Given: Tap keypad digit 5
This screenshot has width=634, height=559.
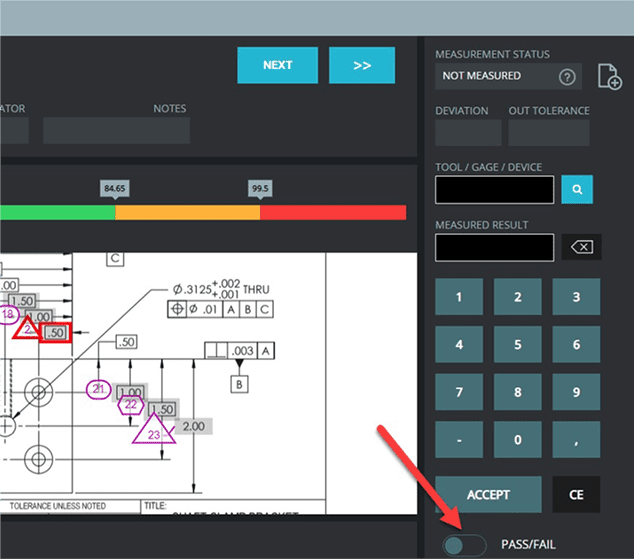Looking at the screenshot, I should click(518, 344).
